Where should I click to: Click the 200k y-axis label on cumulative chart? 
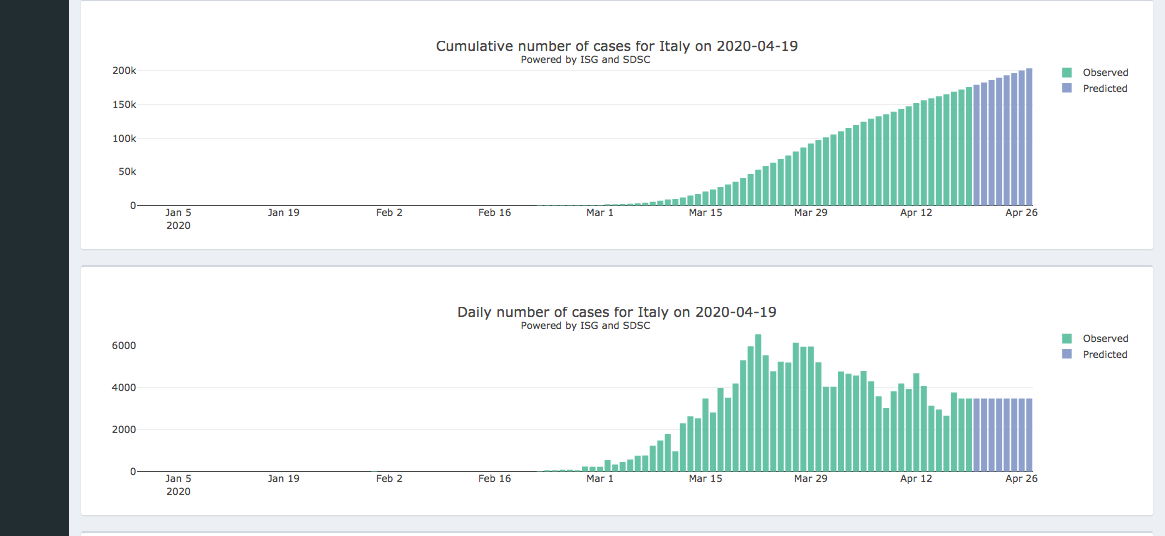click(x=124, y=71)
